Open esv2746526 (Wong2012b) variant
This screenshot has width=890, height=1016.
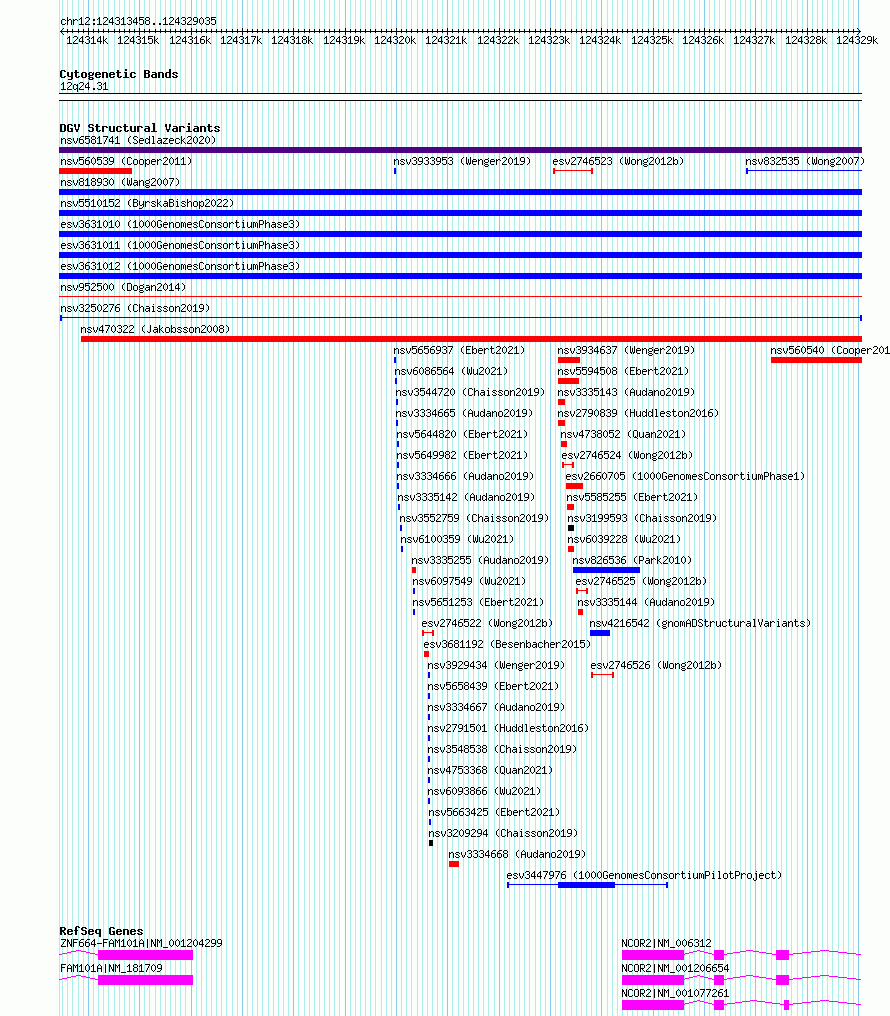[x=656, y=665]
